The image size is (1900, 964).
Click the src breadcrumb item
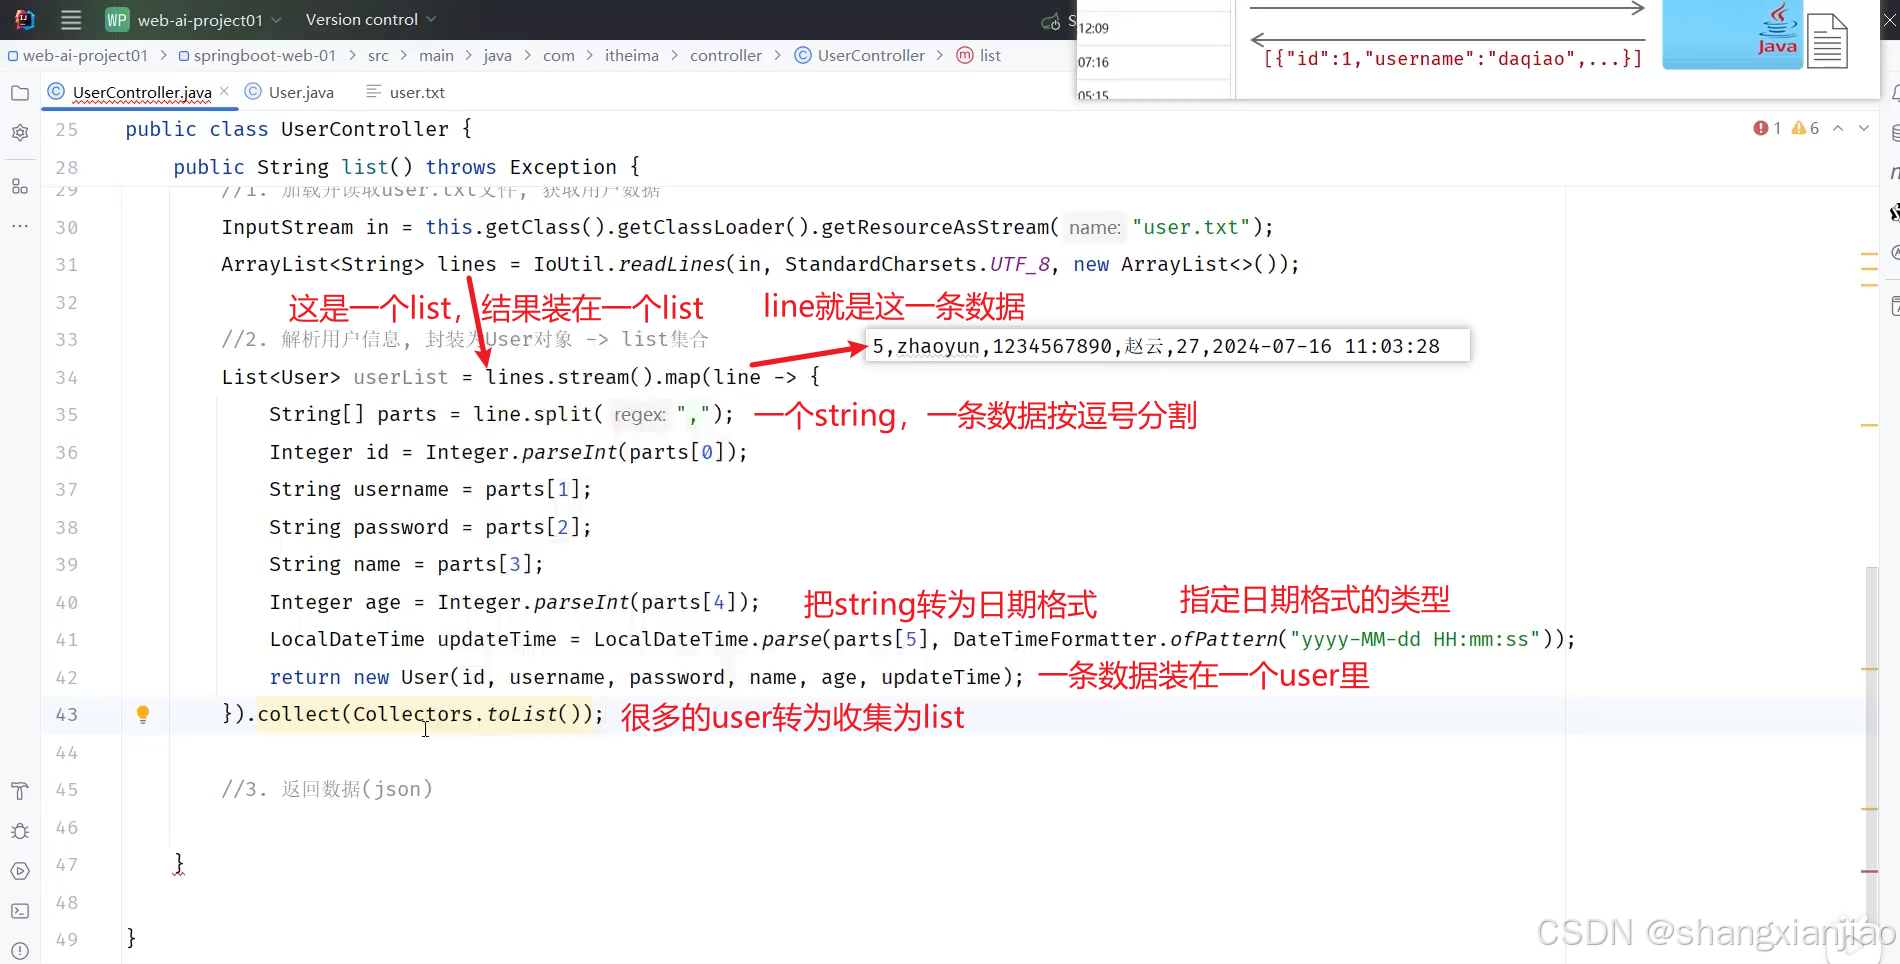coord(378,56)
